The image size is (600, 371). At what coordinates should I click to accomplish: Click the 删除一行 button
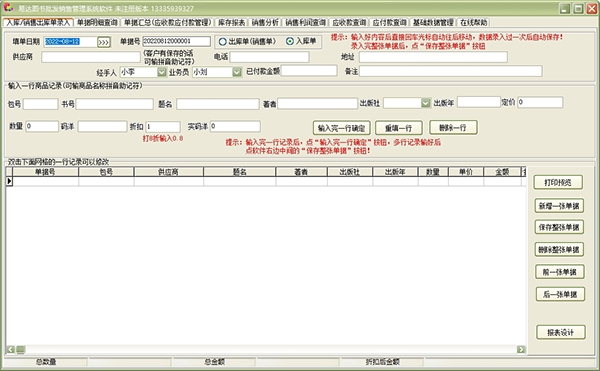tap(453, 127)
